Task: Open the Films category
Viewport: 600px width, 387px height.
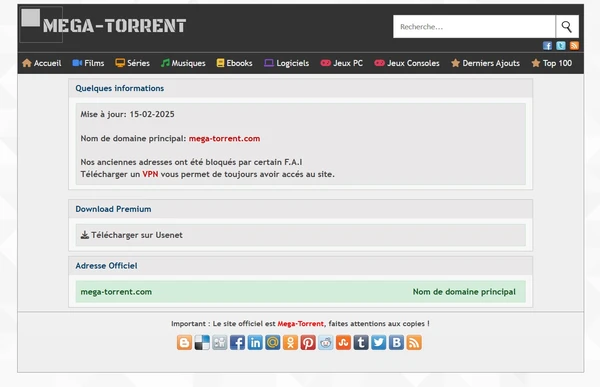Action: click(88, 63)
